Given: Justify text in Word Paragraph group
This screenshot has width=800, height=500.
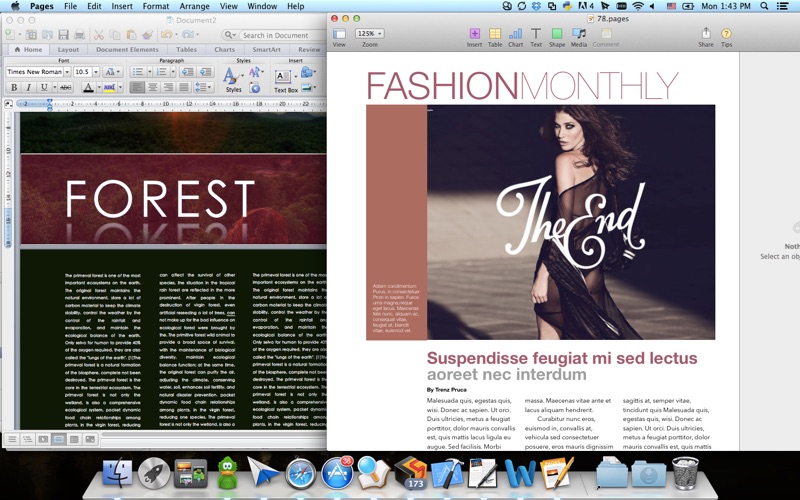Looking at the screenshot, I should [183, 88].
